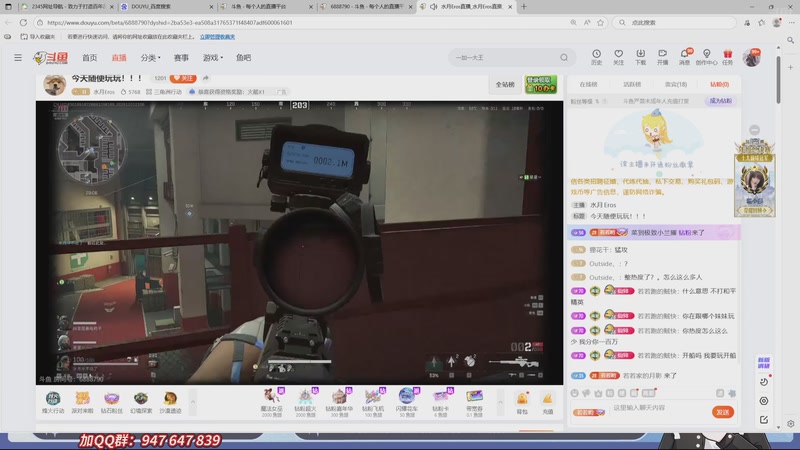The height and width of the screenshot is (450, 800).
Task: Click the 立即管理收藏夹 link
Action: [x=217, y=37]
